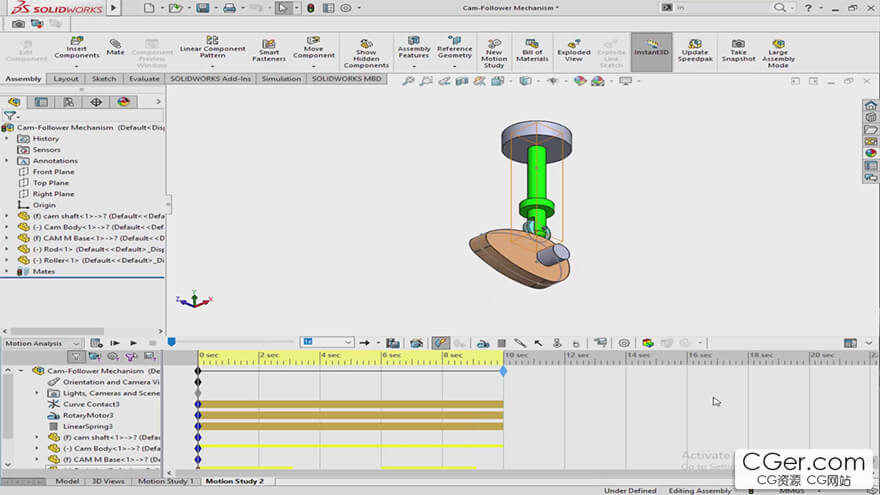
Task: Collapse Cam-Follower Mechanism in motion tree
Action: click(x=21, y=370)
